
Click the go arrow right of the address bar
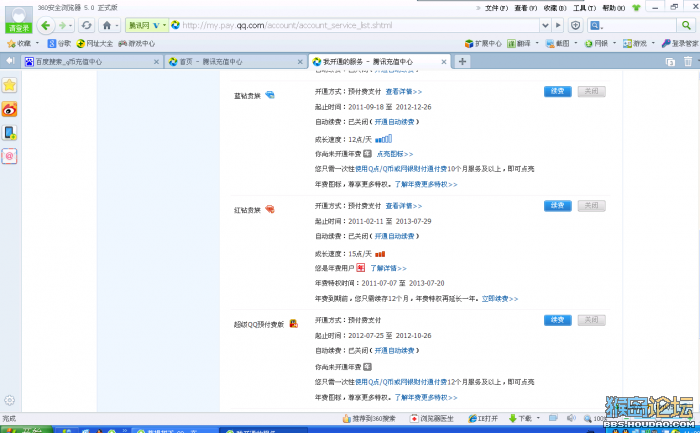click(558, 25)
